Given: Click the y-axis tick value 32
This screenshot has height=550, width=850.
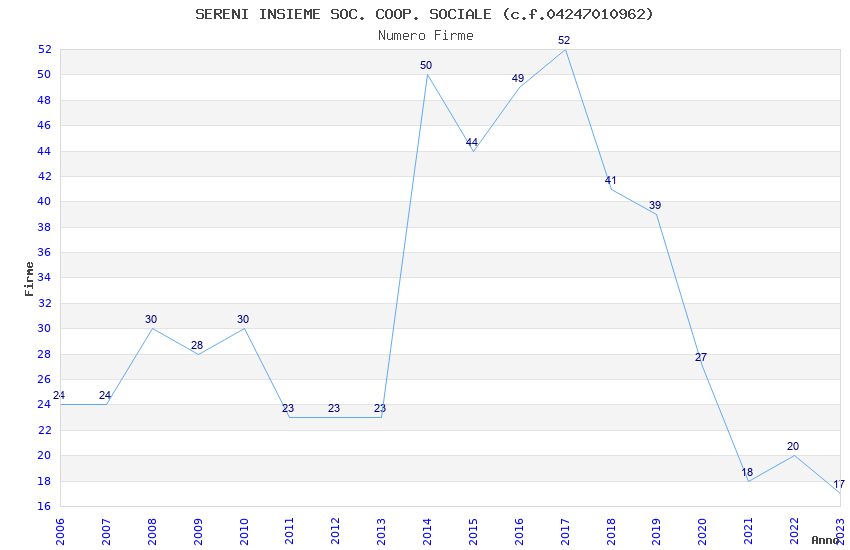Looking at the screenshot, I should tap(44, 303).
